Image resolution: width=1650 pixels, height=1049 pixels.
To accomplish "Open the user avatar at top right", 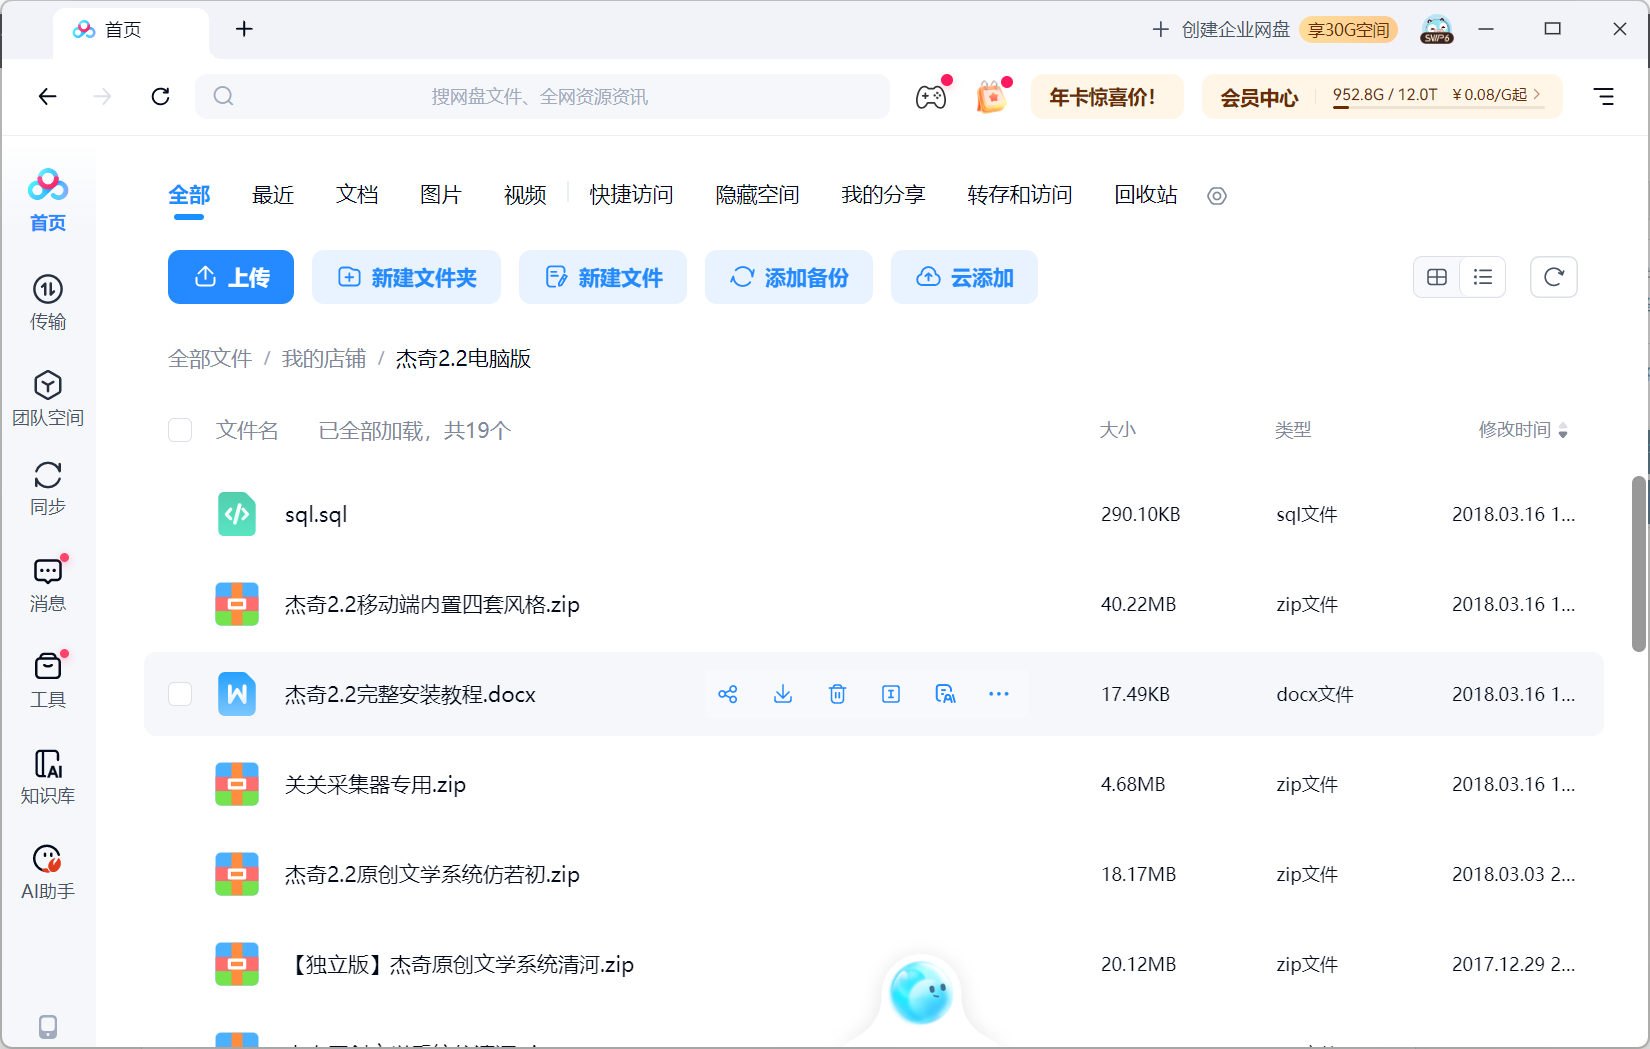I will pos(1437,30).
